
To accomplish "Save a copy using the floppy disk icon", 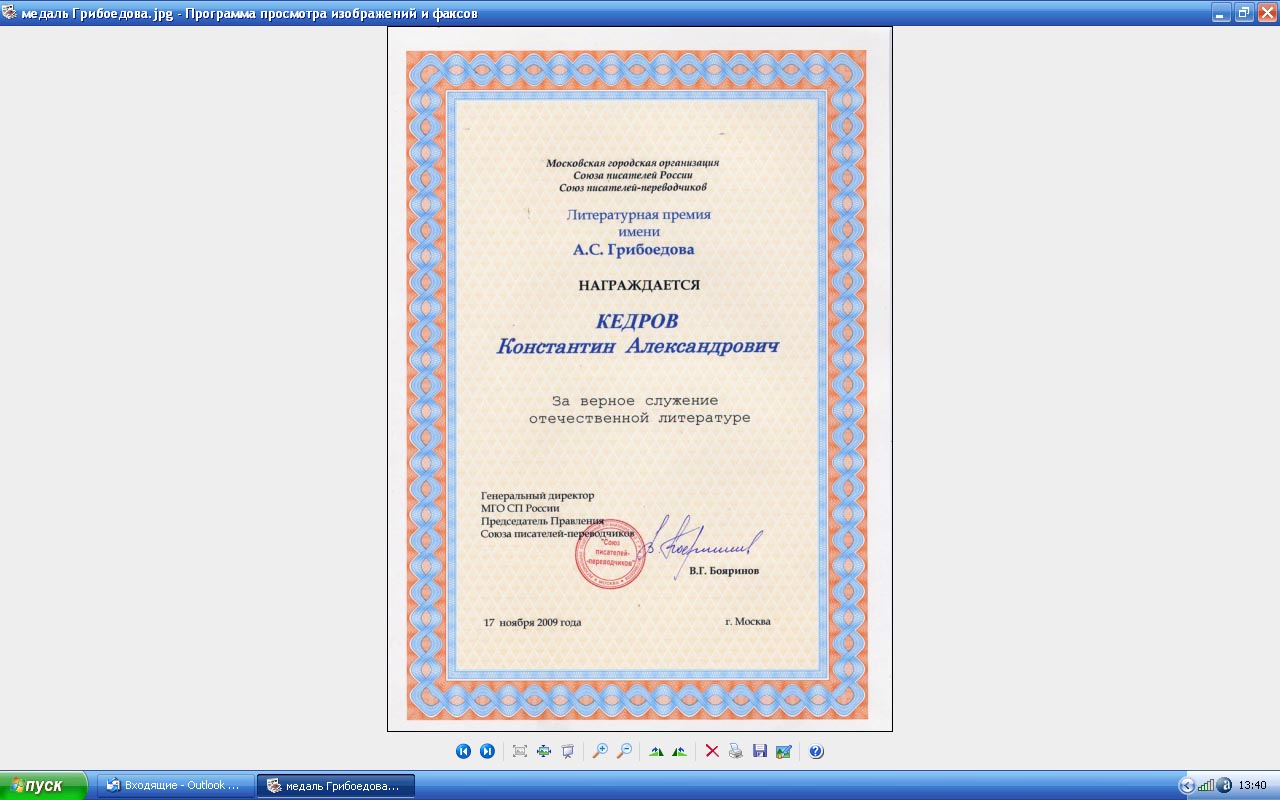I will tap(760, 751).
